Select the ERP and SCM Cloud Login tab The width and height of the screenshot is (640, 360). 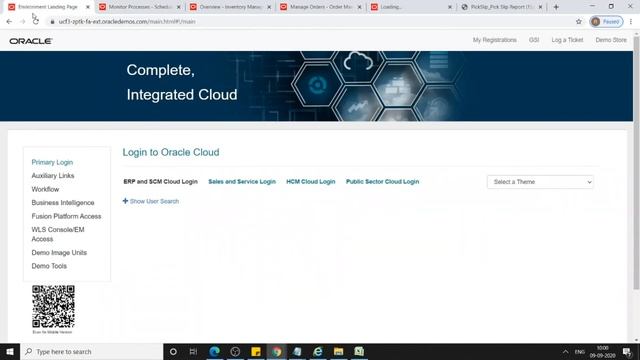tap(160, 182)
